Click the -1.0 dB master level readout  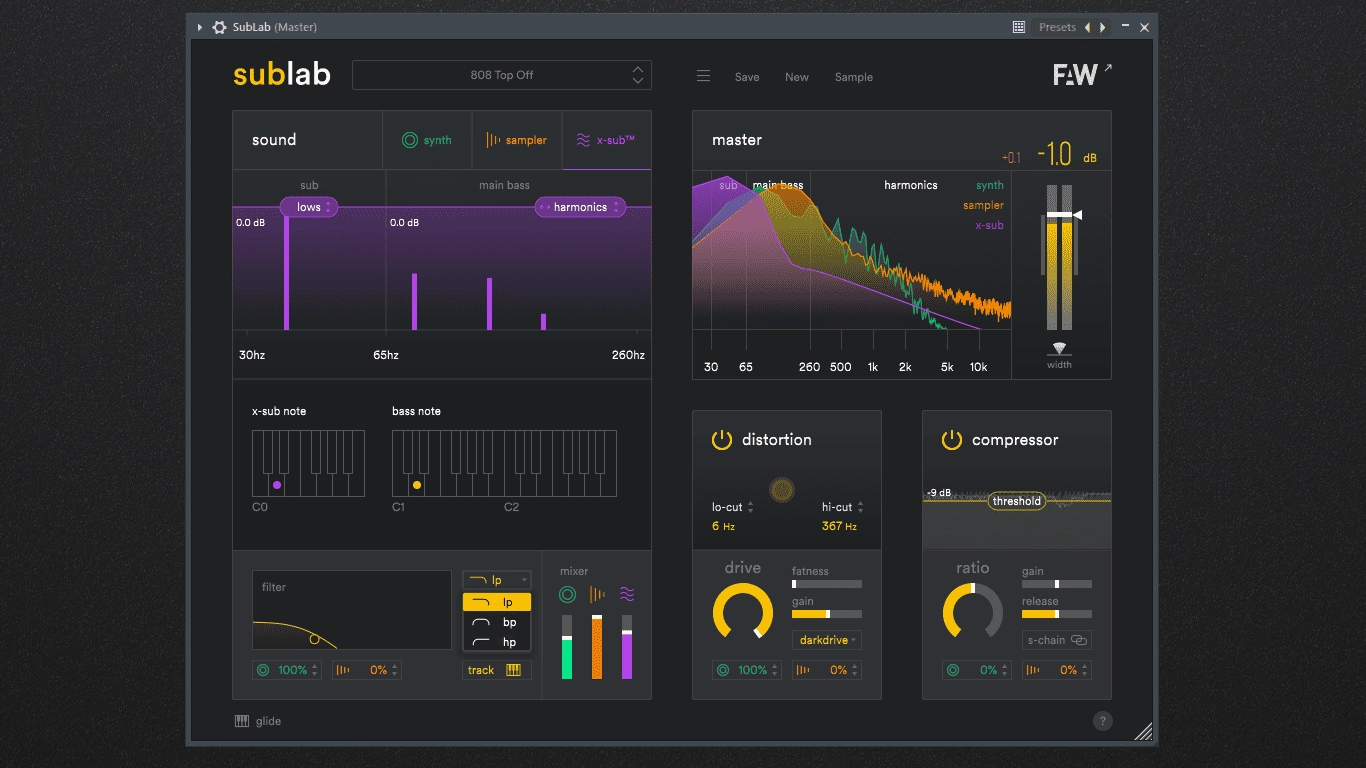[1066, 154]
